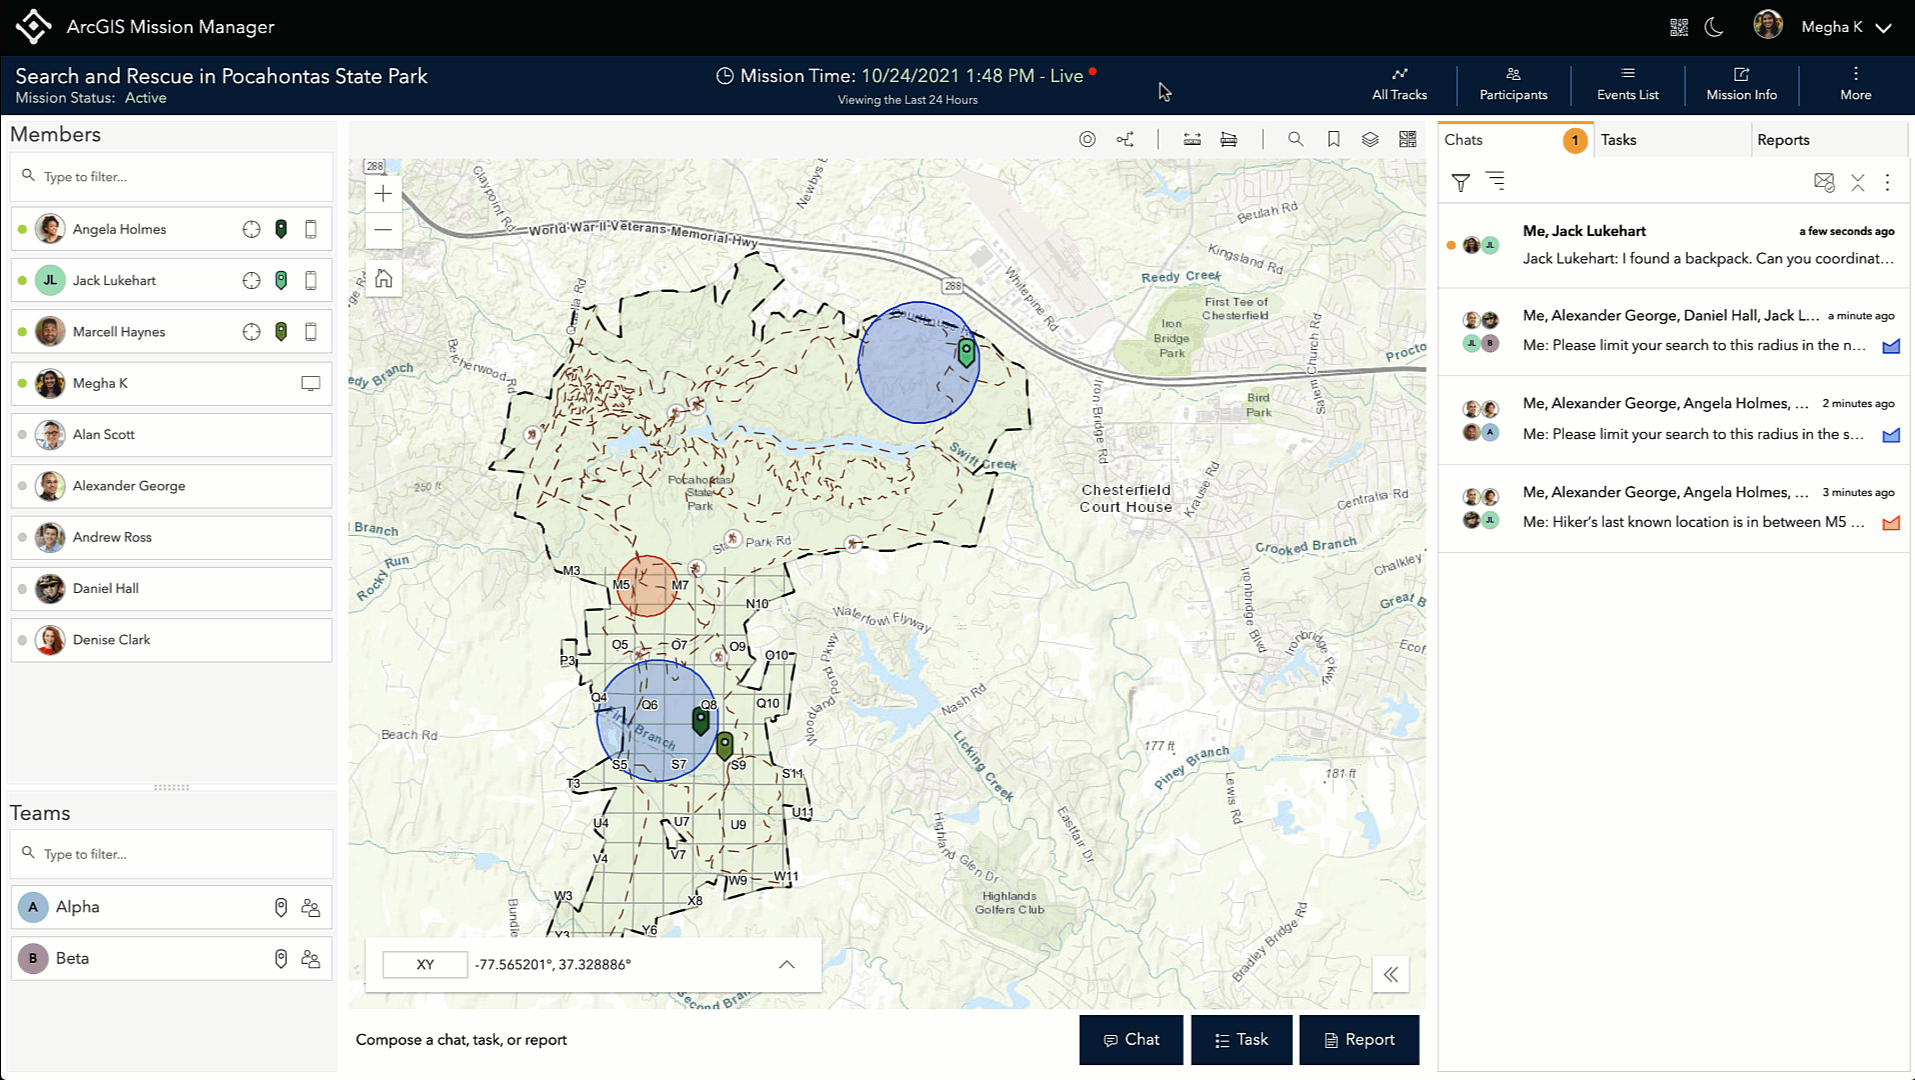Select member Alexander George
Image resolution: width=1915 pixels, height=1080 pixels.
click(x=172, y=486)
